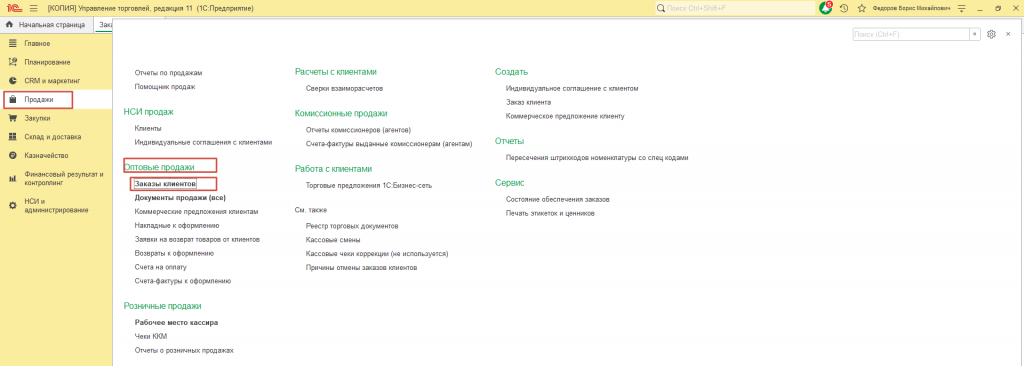The height and width of the screenshot is (366, 1024).
Task: Click the Финансовый результат chart icon
Action: pyautogui.click(x=12, y=178)
